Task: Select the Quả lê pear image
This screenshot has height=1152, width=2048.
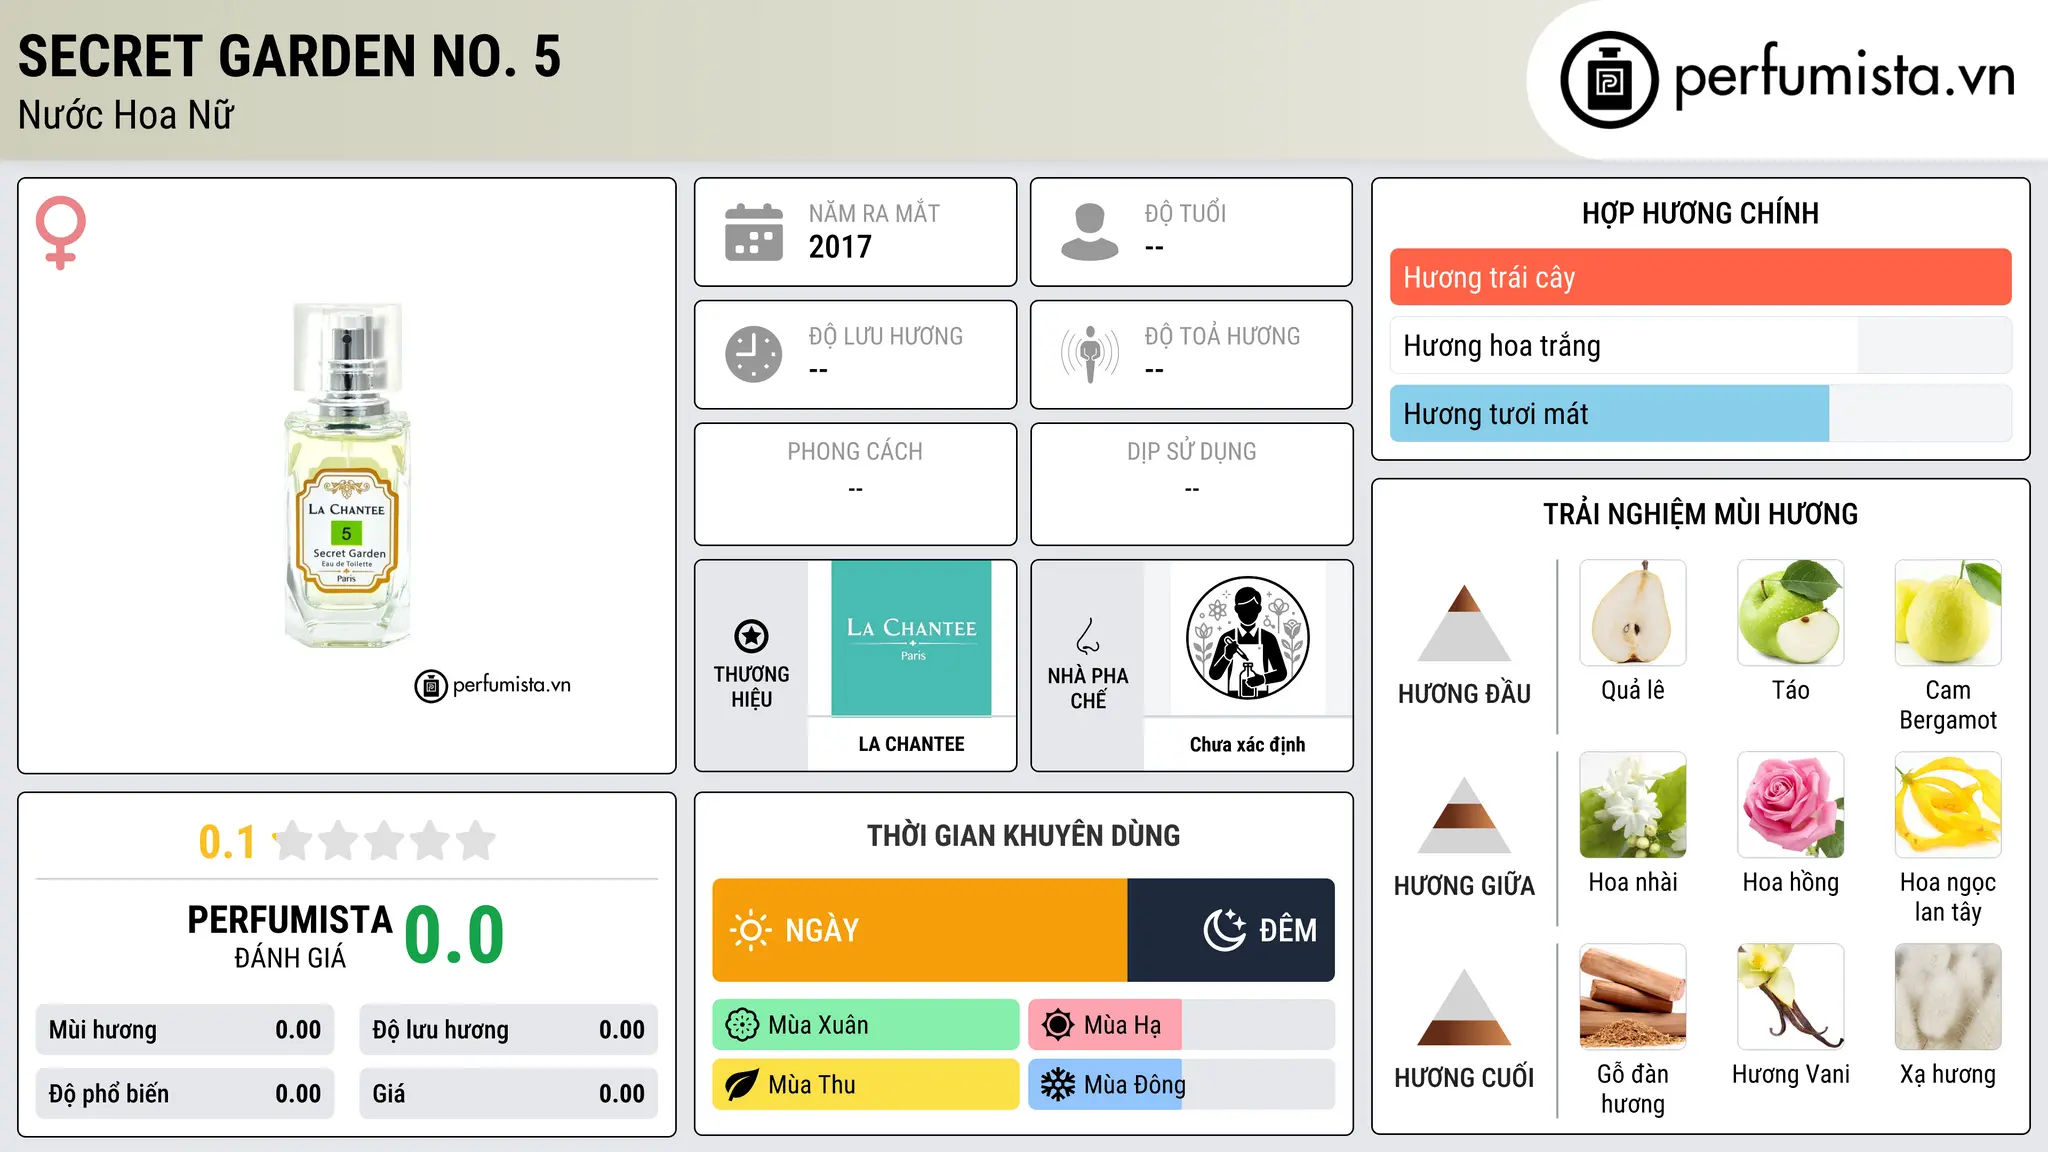Action: point(1633,613)
